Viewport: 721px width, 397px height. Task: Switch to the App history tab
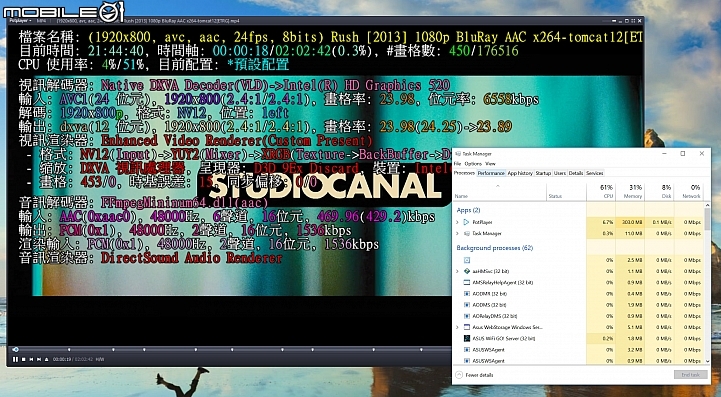[520, 173]
